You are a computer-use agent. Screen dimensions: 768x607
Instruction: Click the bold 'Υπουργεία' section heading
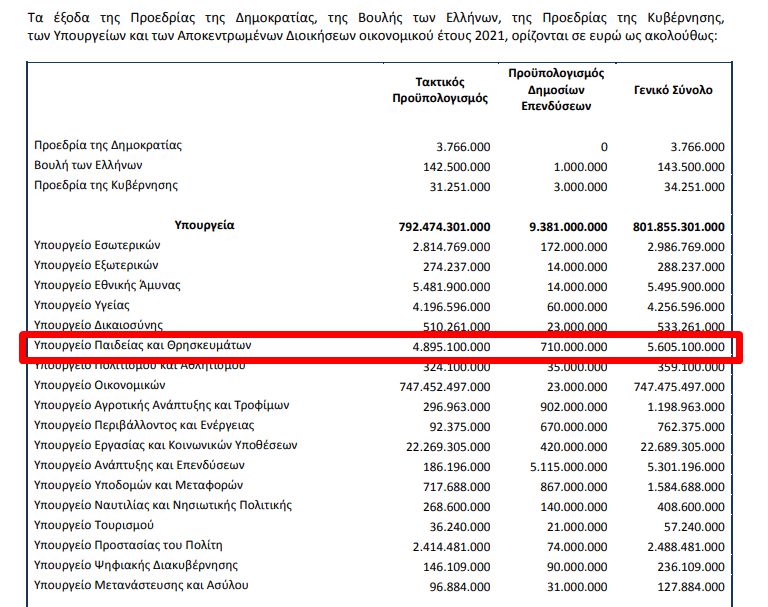click(204, 226)
